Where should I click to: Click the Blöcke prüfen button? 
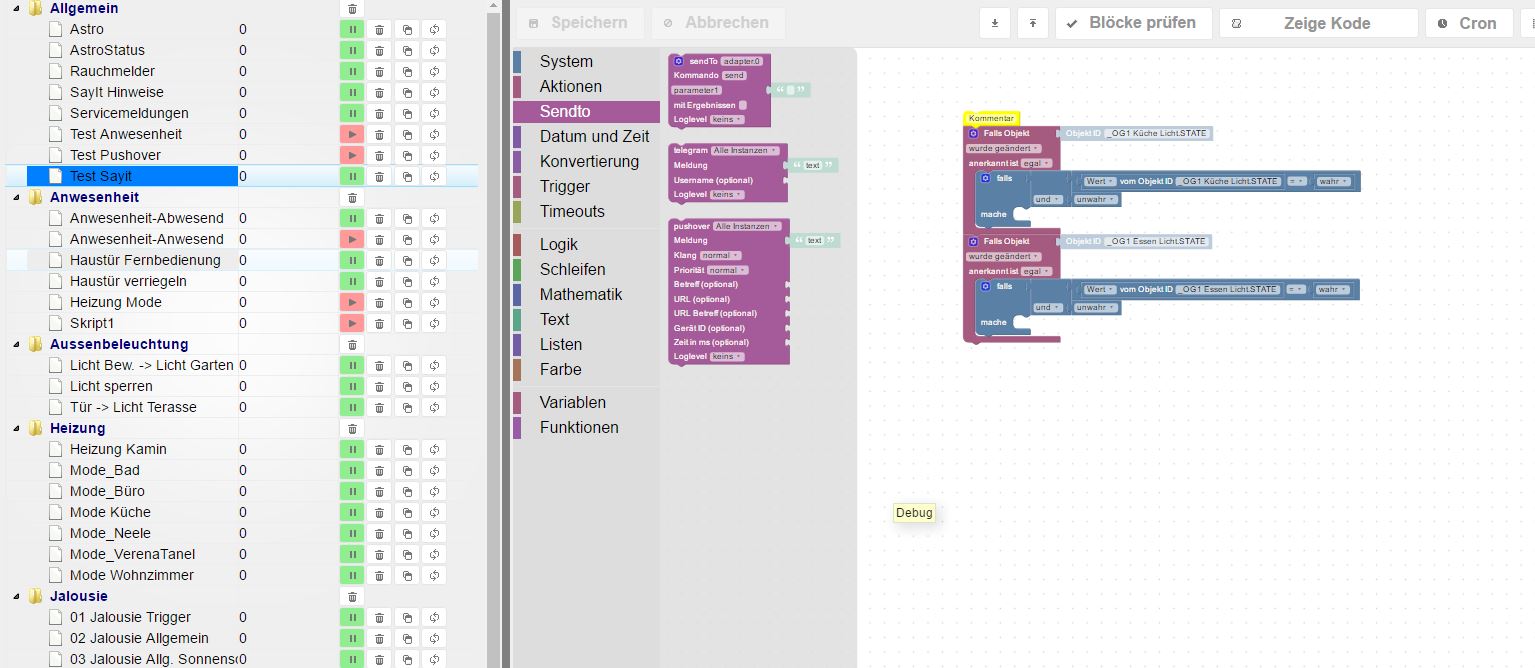point(1133,23)
